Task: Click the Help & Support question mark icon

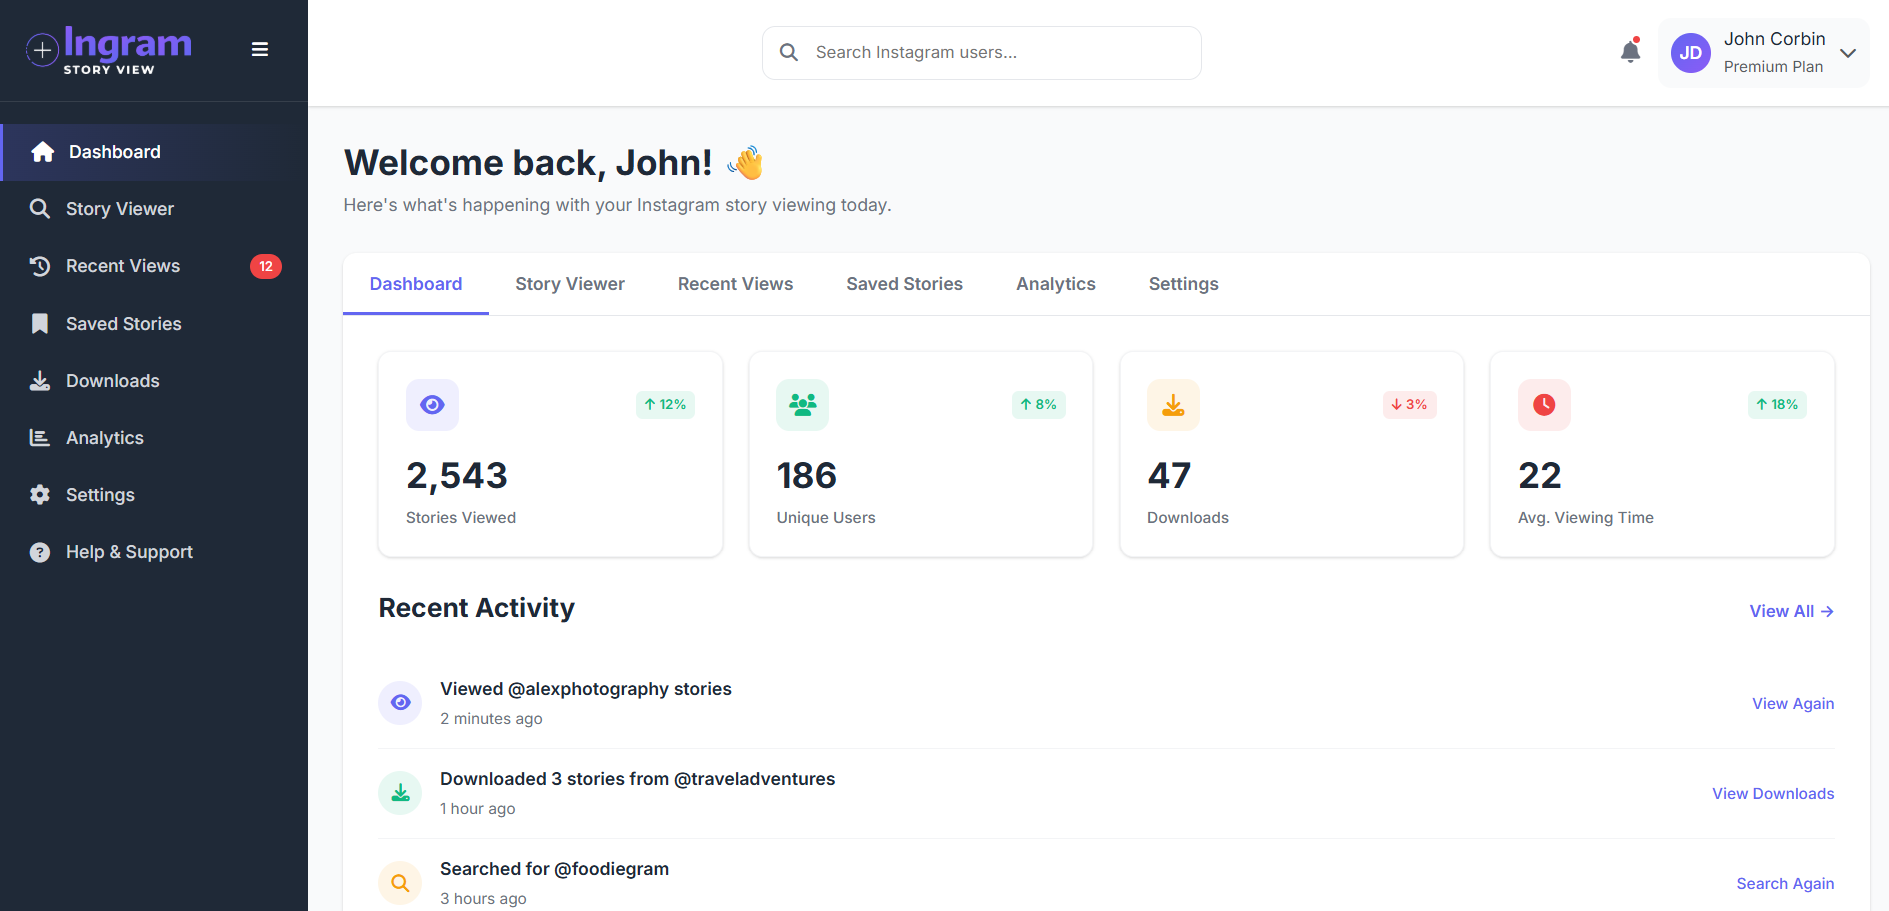Action: tap(38, 551)
